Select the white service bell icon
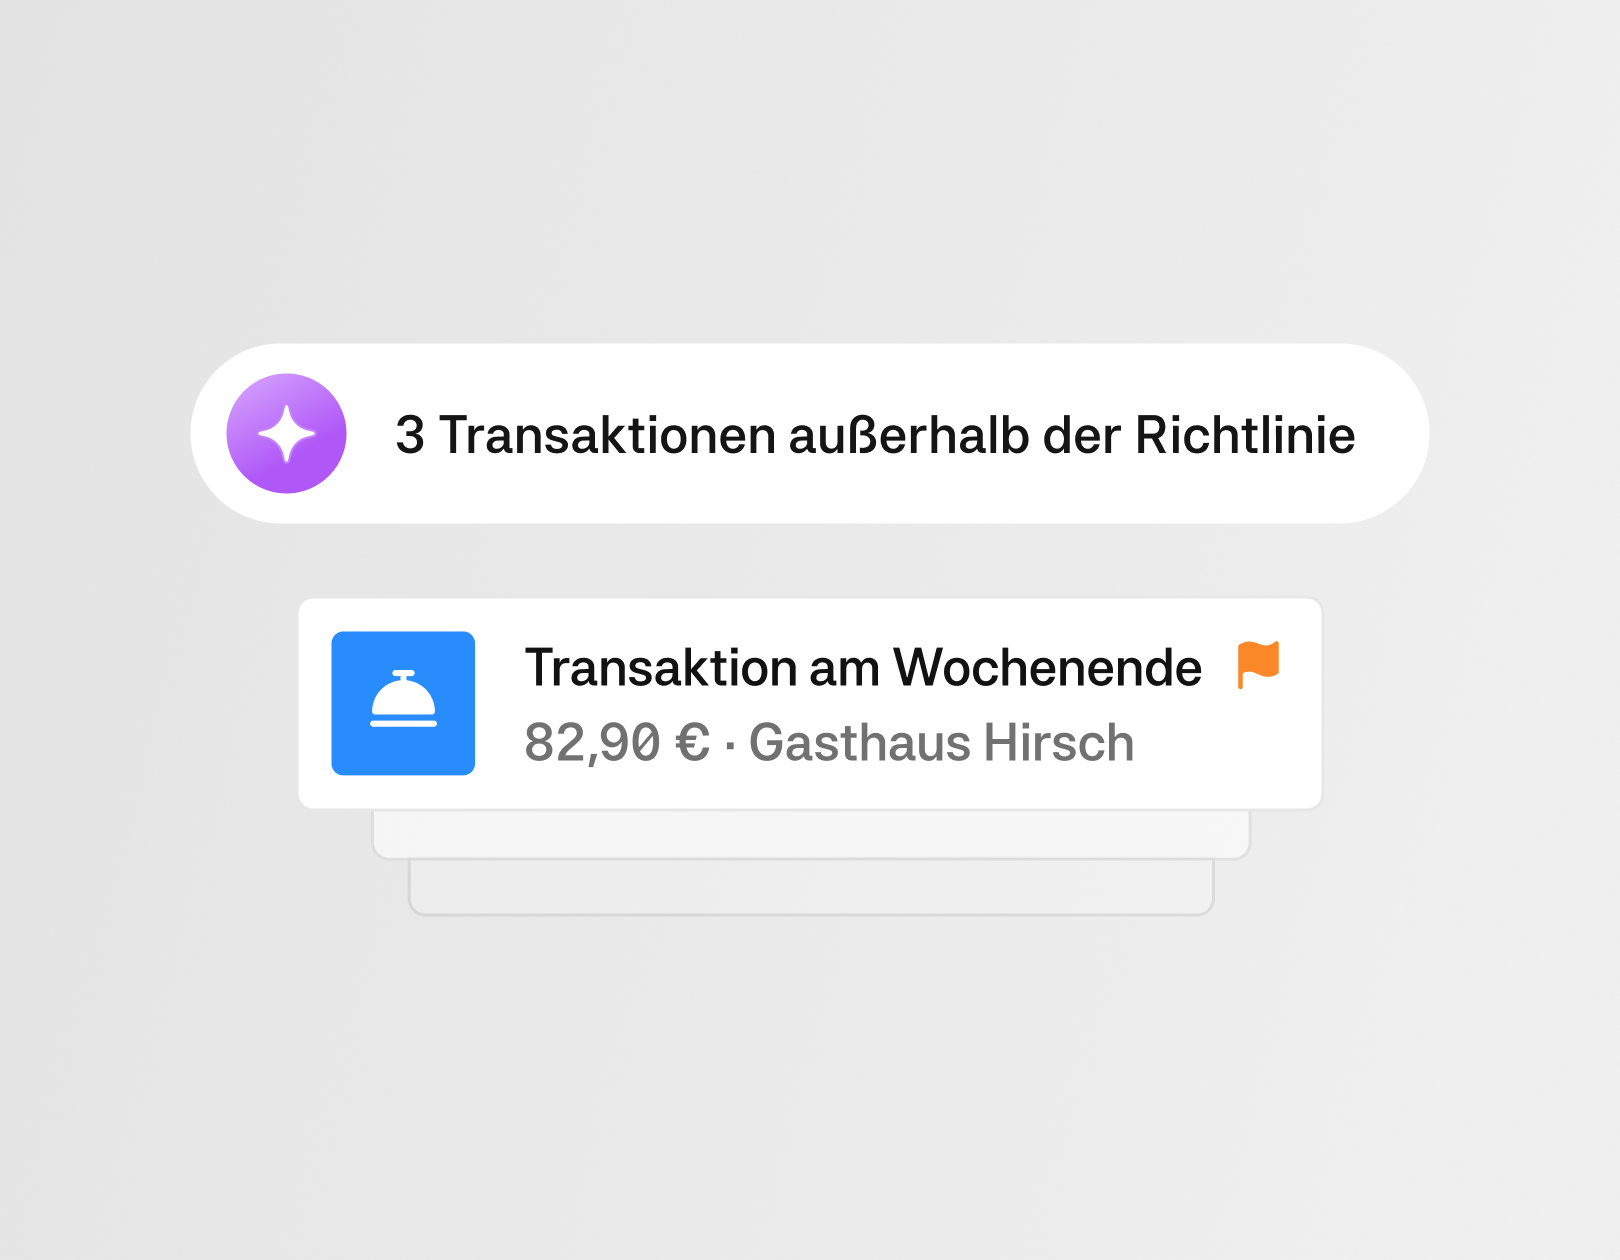 click(x=403, y=698)
